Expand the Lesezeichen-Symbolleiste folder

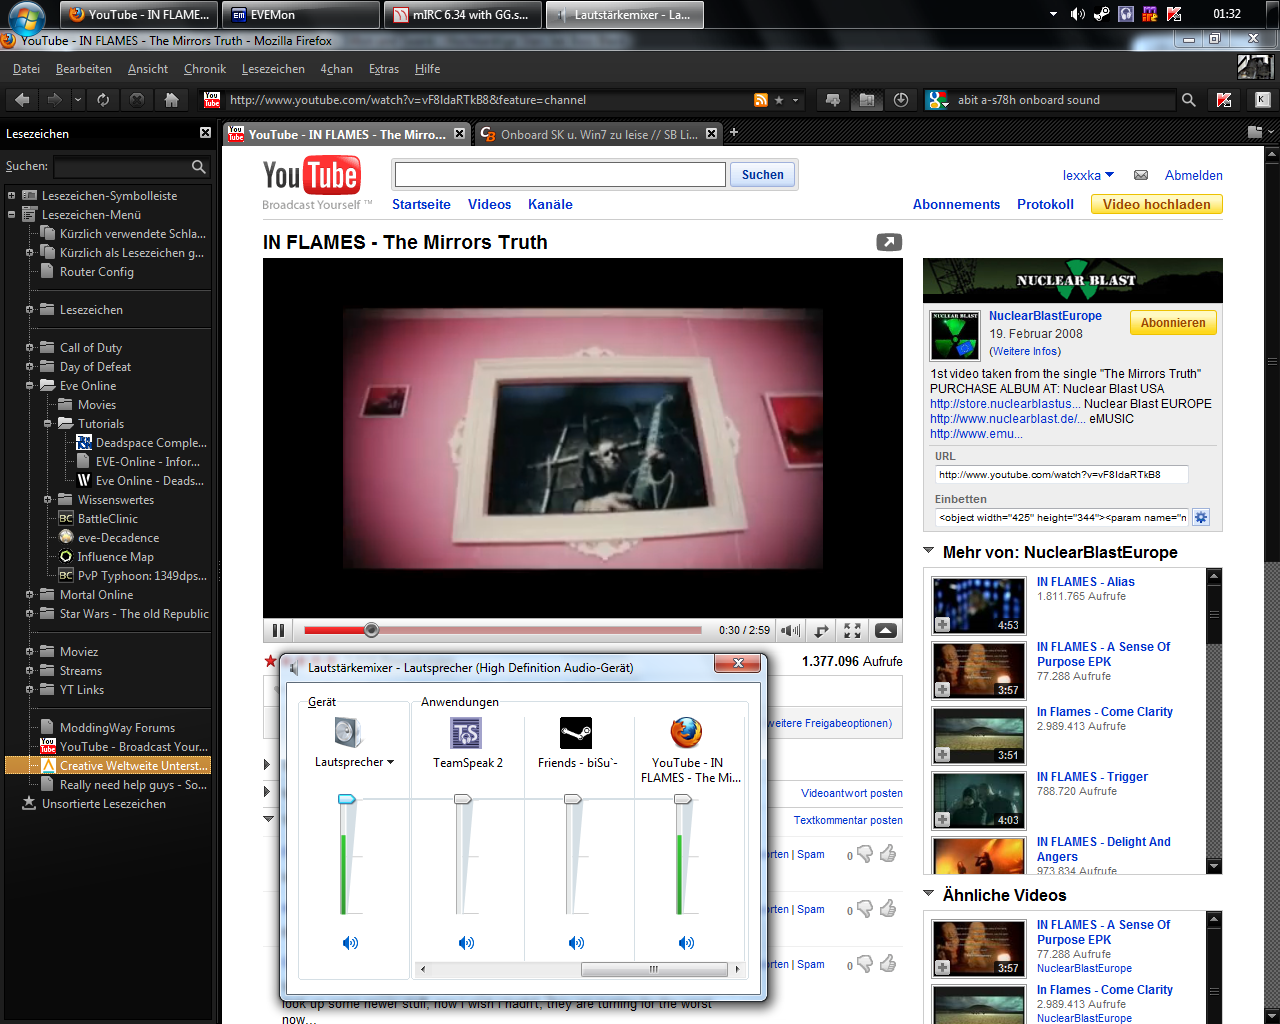[x=11, y=196]
